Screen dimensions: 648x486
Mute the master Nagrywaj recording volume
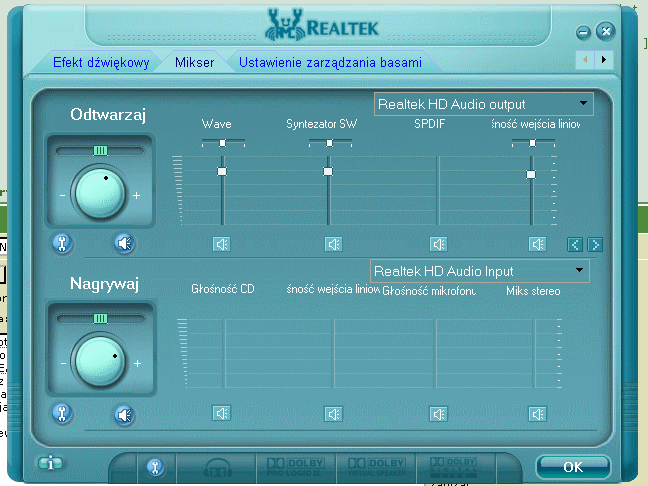coord(124,415)
